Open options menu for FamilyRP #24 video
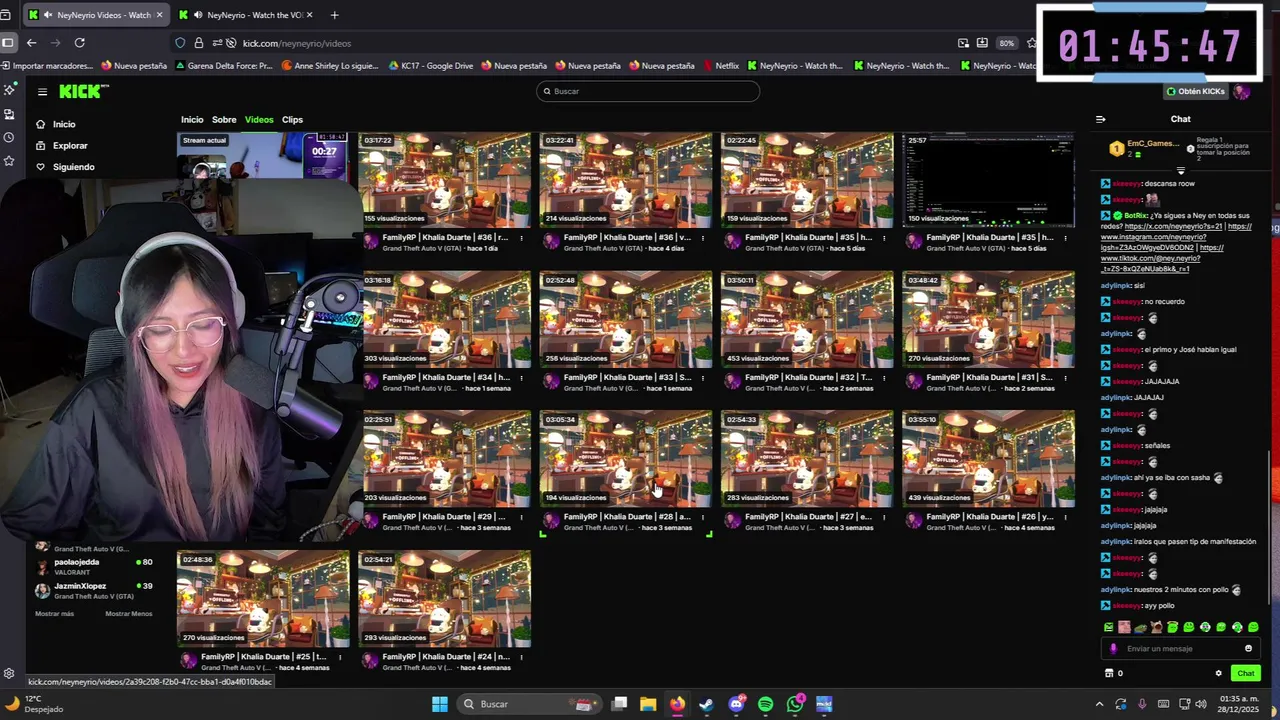 click(x=521, y=657)
